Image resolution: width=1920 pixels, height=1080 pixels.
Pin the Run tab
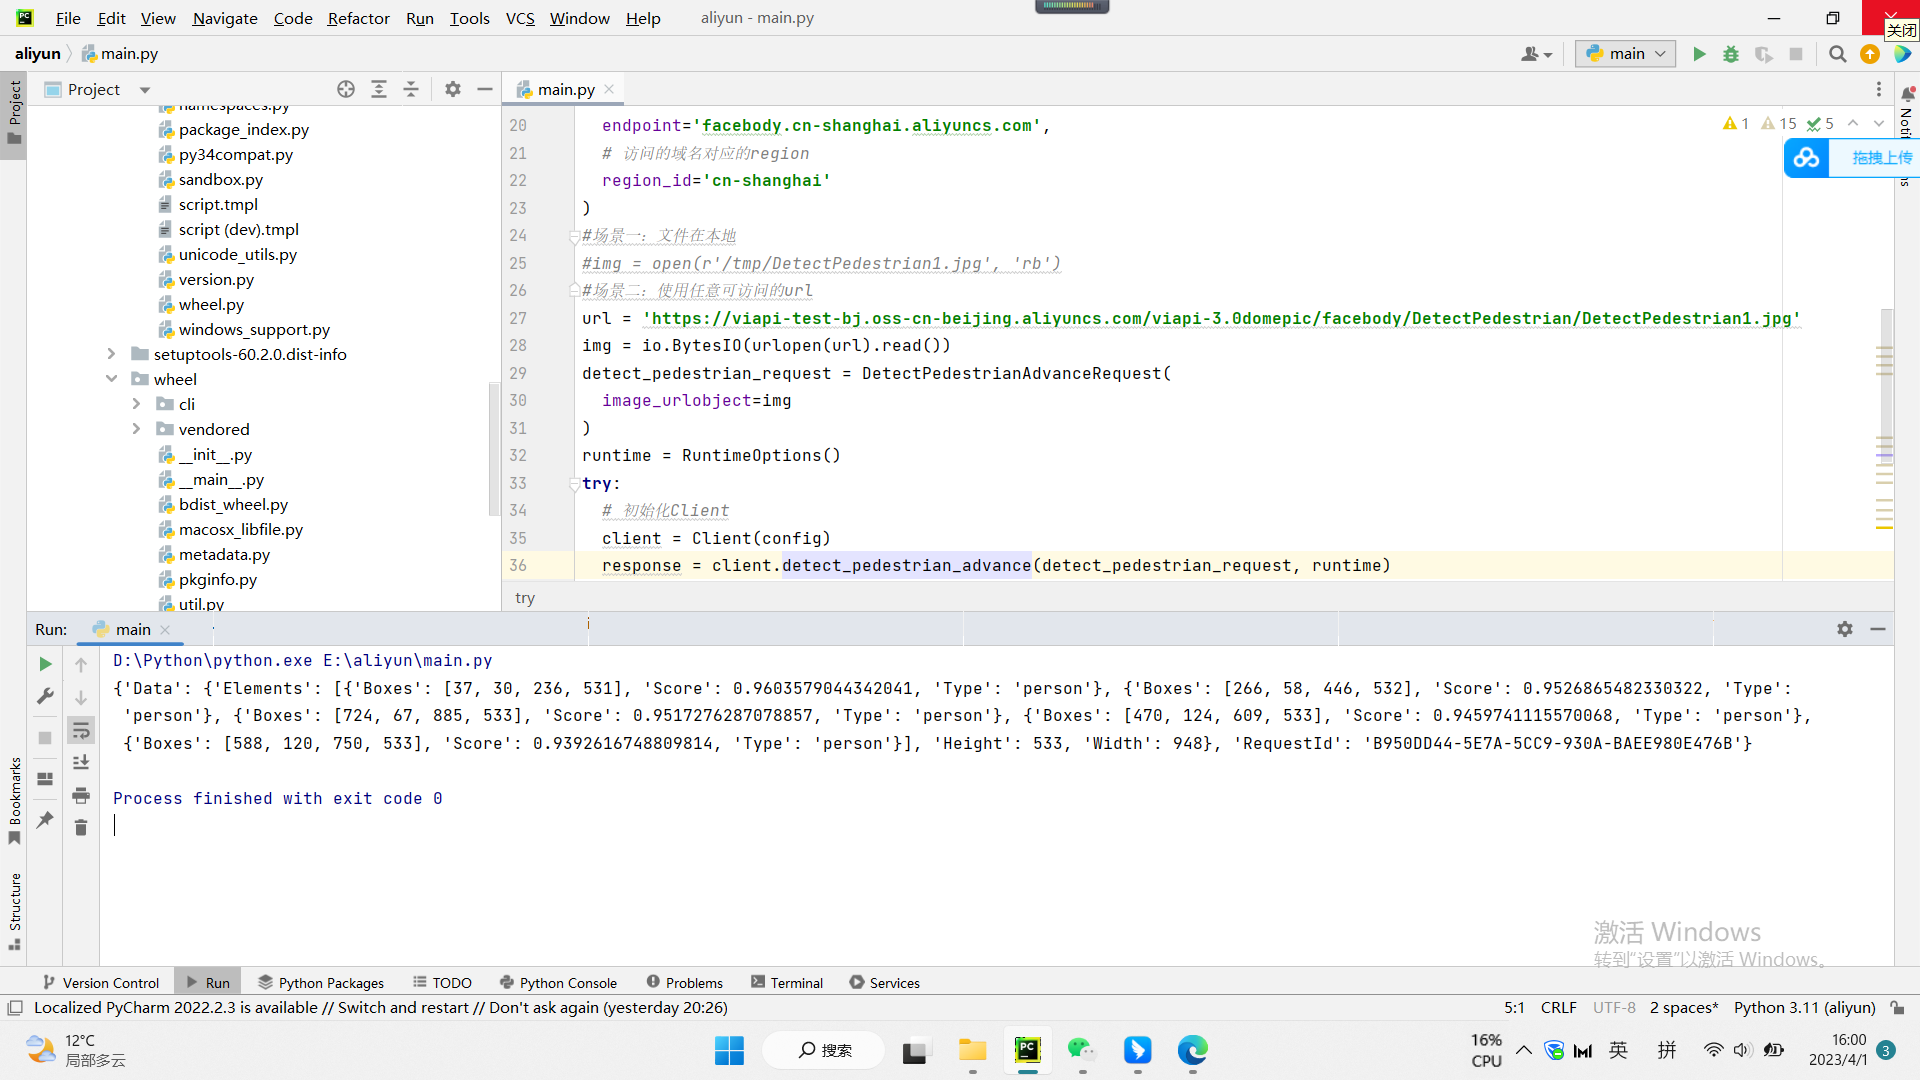(45, 820)
